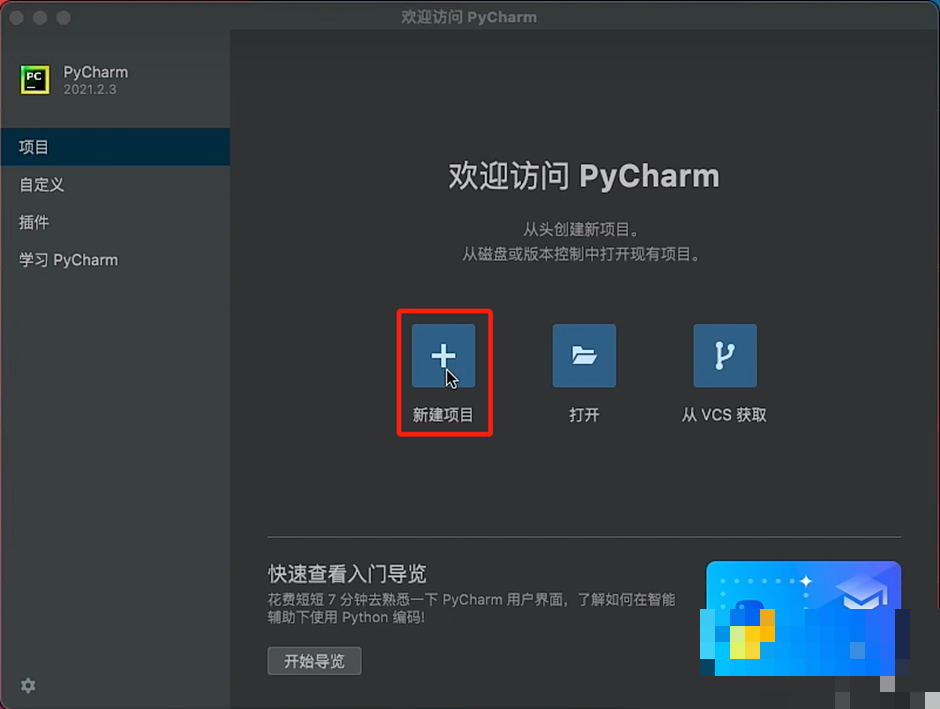
Task: Click the 欢迎访问 PyCharm heading
Action: (584, 176)
